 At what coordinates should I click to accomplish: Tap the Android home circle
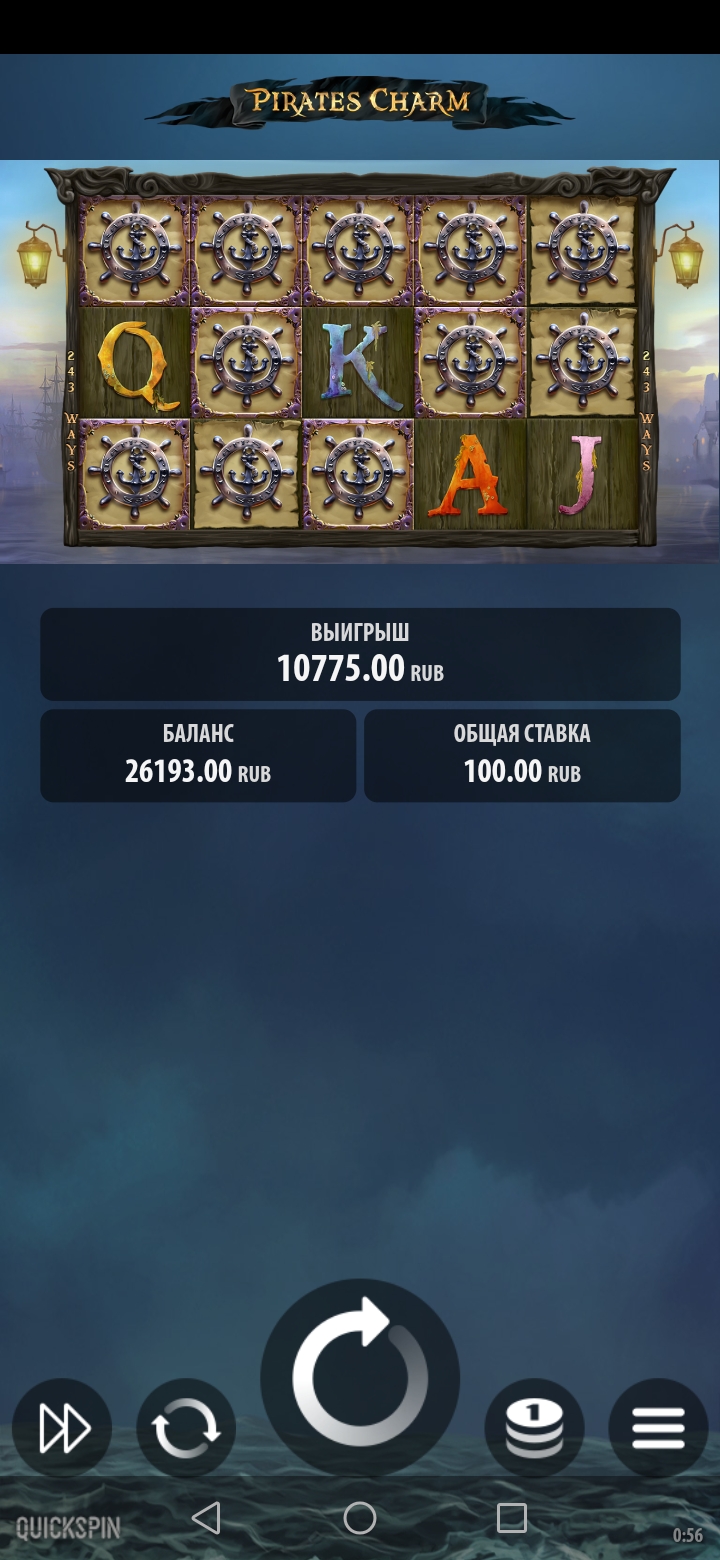click(360, 1518)
